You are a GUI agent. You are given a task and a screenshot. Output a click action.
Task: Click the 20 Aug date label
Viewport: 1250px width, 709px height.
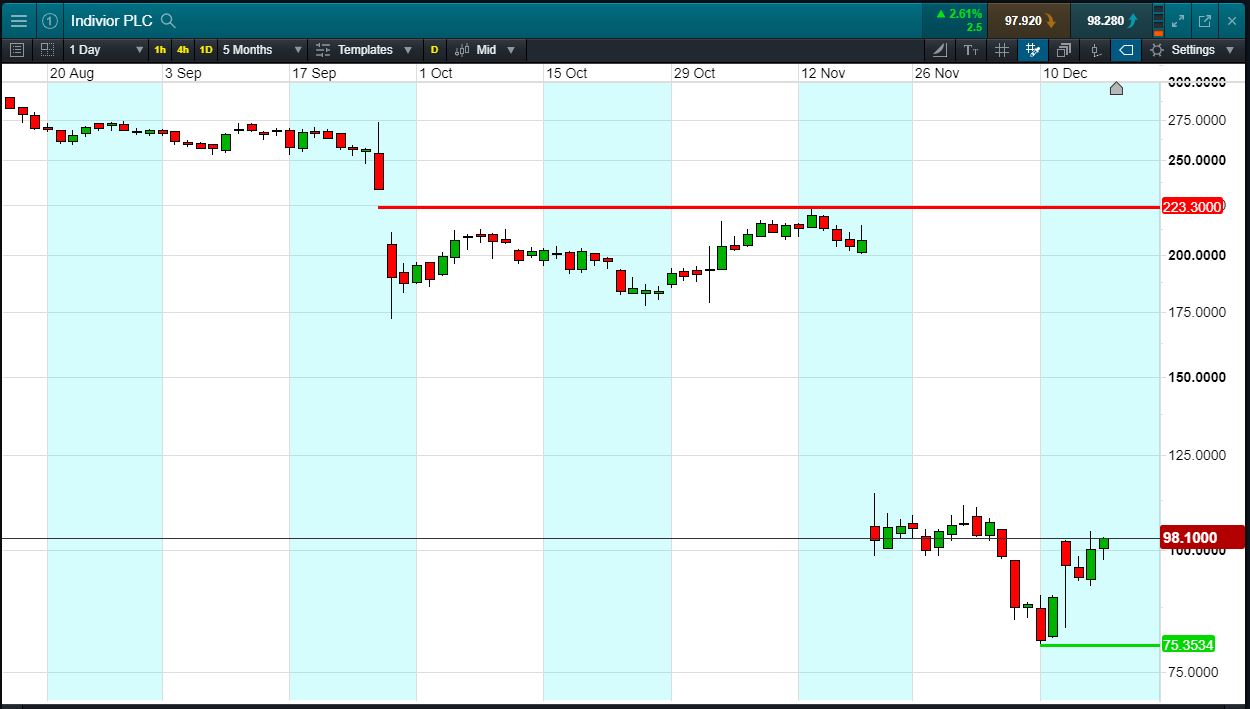coord(72,73)
